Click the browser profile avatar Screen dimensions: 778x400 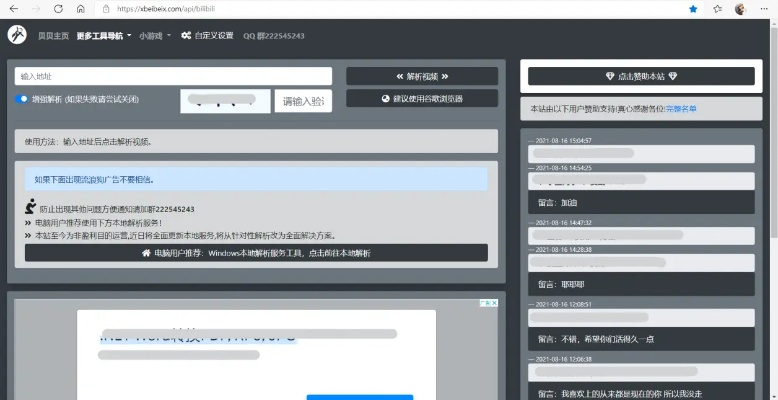741,8
